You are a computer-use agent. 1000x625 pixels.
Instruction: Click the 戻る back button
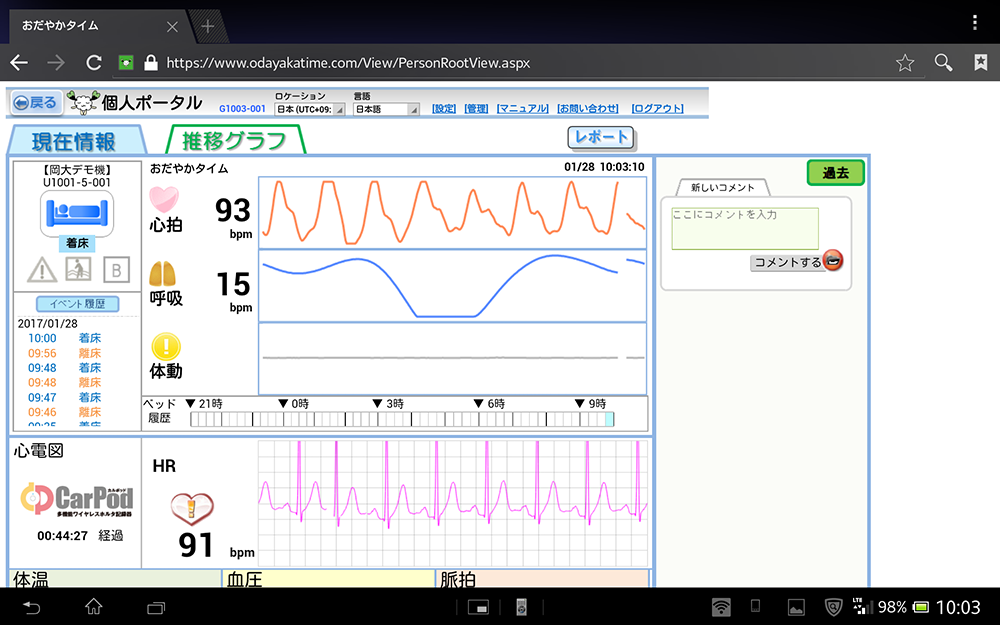pos(36,103)
